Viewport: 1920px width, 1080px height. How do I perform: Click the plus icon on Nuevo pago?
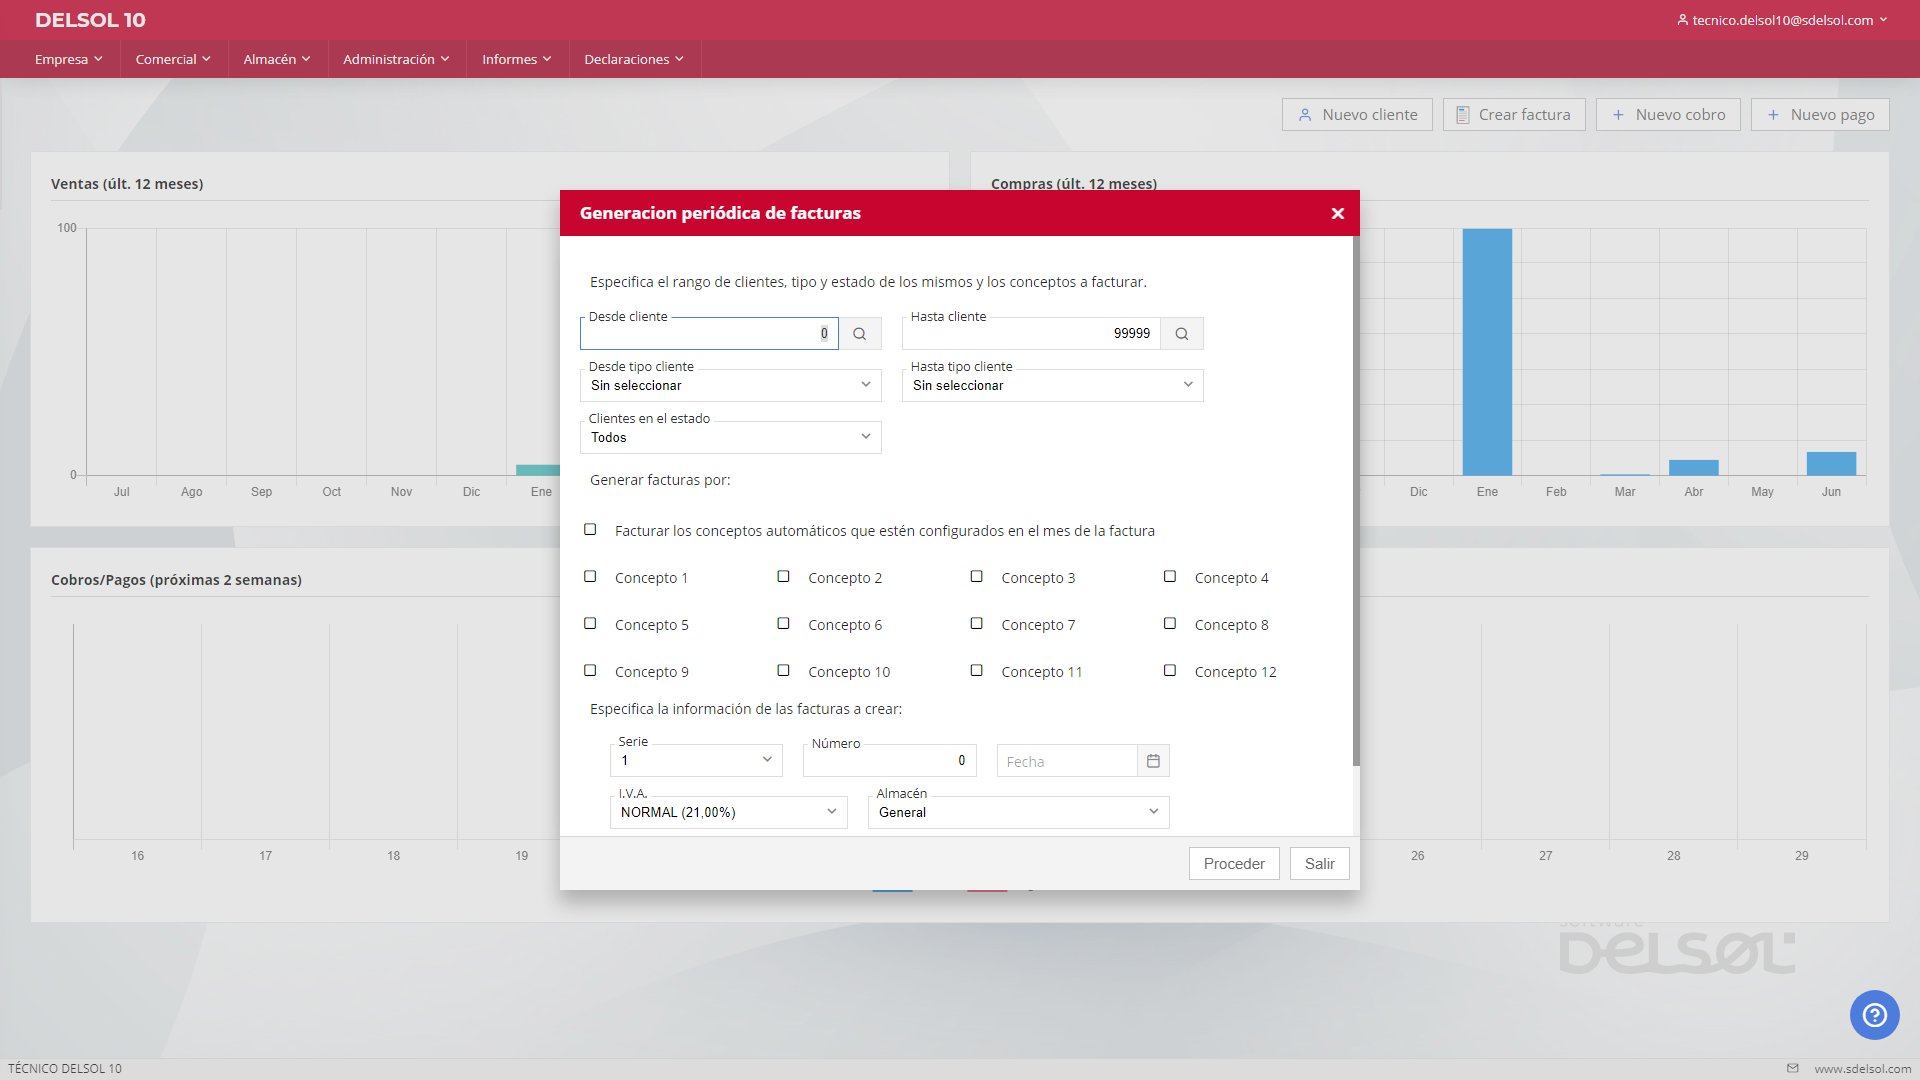[x=1773, y=115]
